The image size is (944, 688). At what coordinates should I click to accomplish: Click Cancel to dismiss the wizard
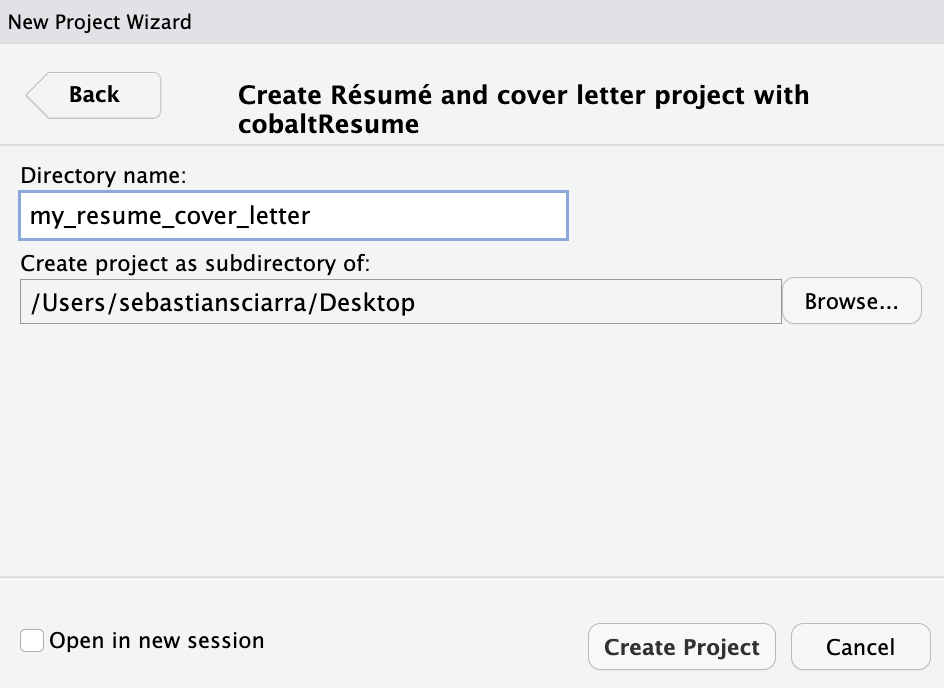tap(860, 647)
